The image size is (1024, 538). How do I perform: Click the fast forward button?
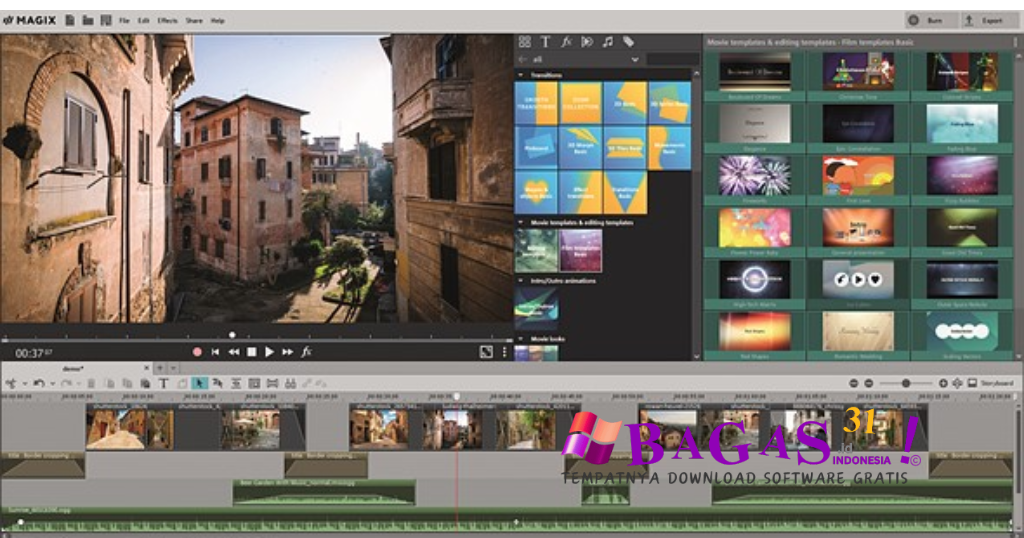[287, 352]
